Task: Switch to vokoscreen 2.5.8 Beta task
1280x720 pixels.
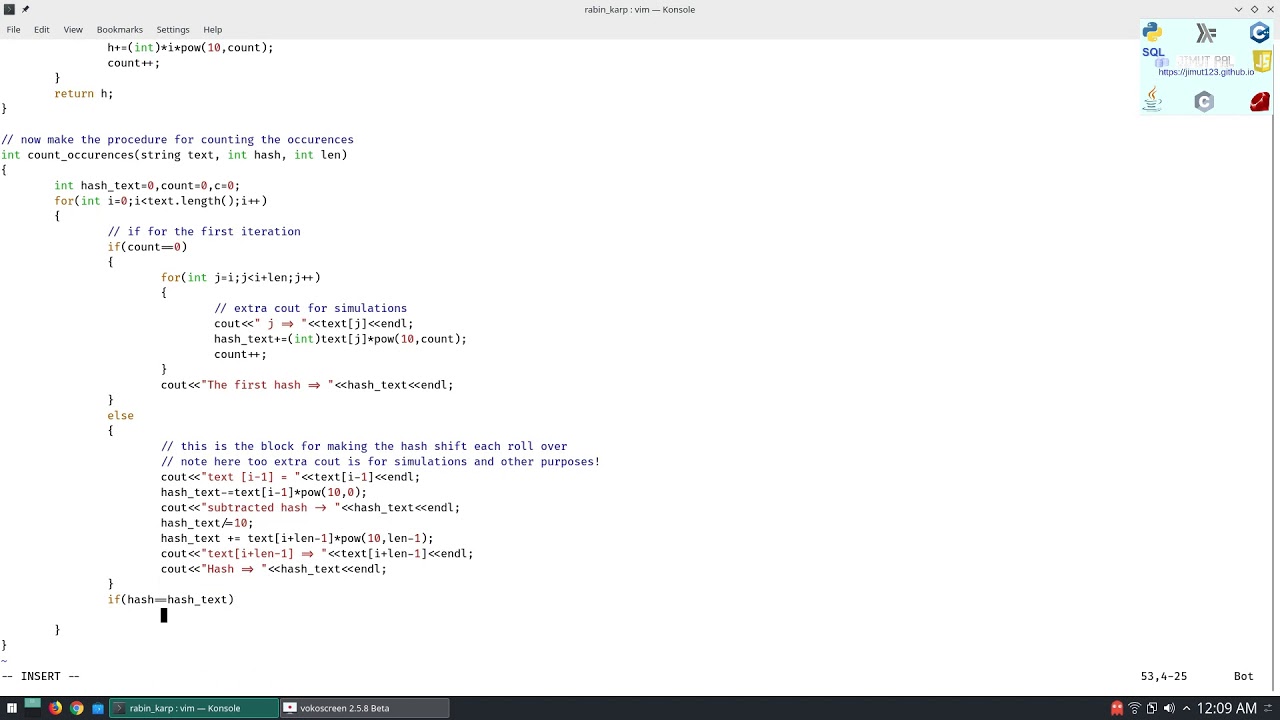Action: 364,708
